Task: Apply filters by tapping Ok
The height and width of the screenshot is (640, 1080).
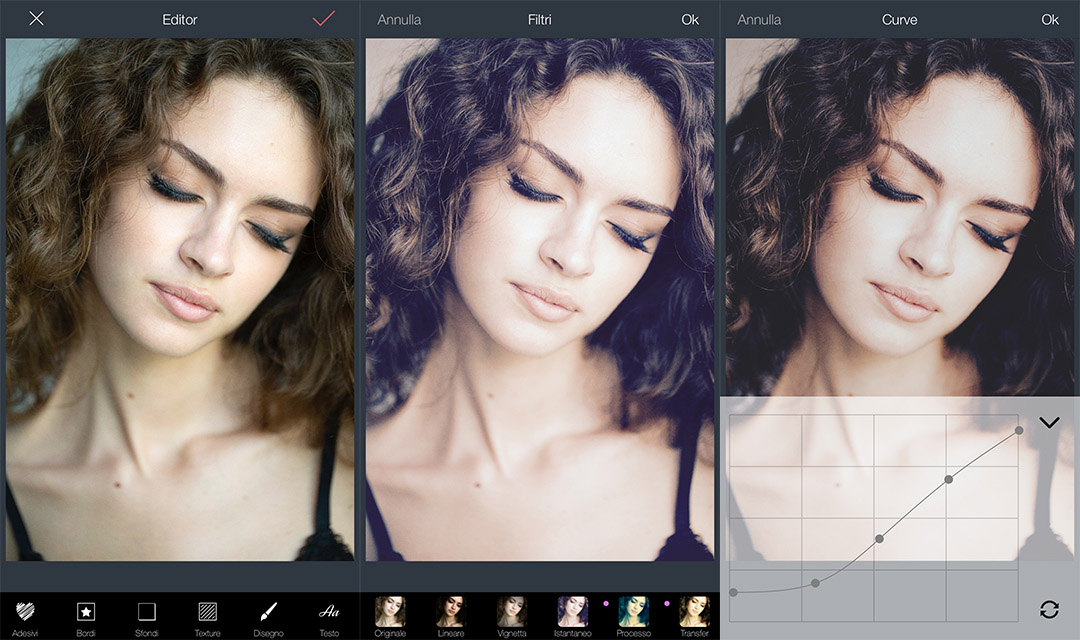Action: click(690, 18)
